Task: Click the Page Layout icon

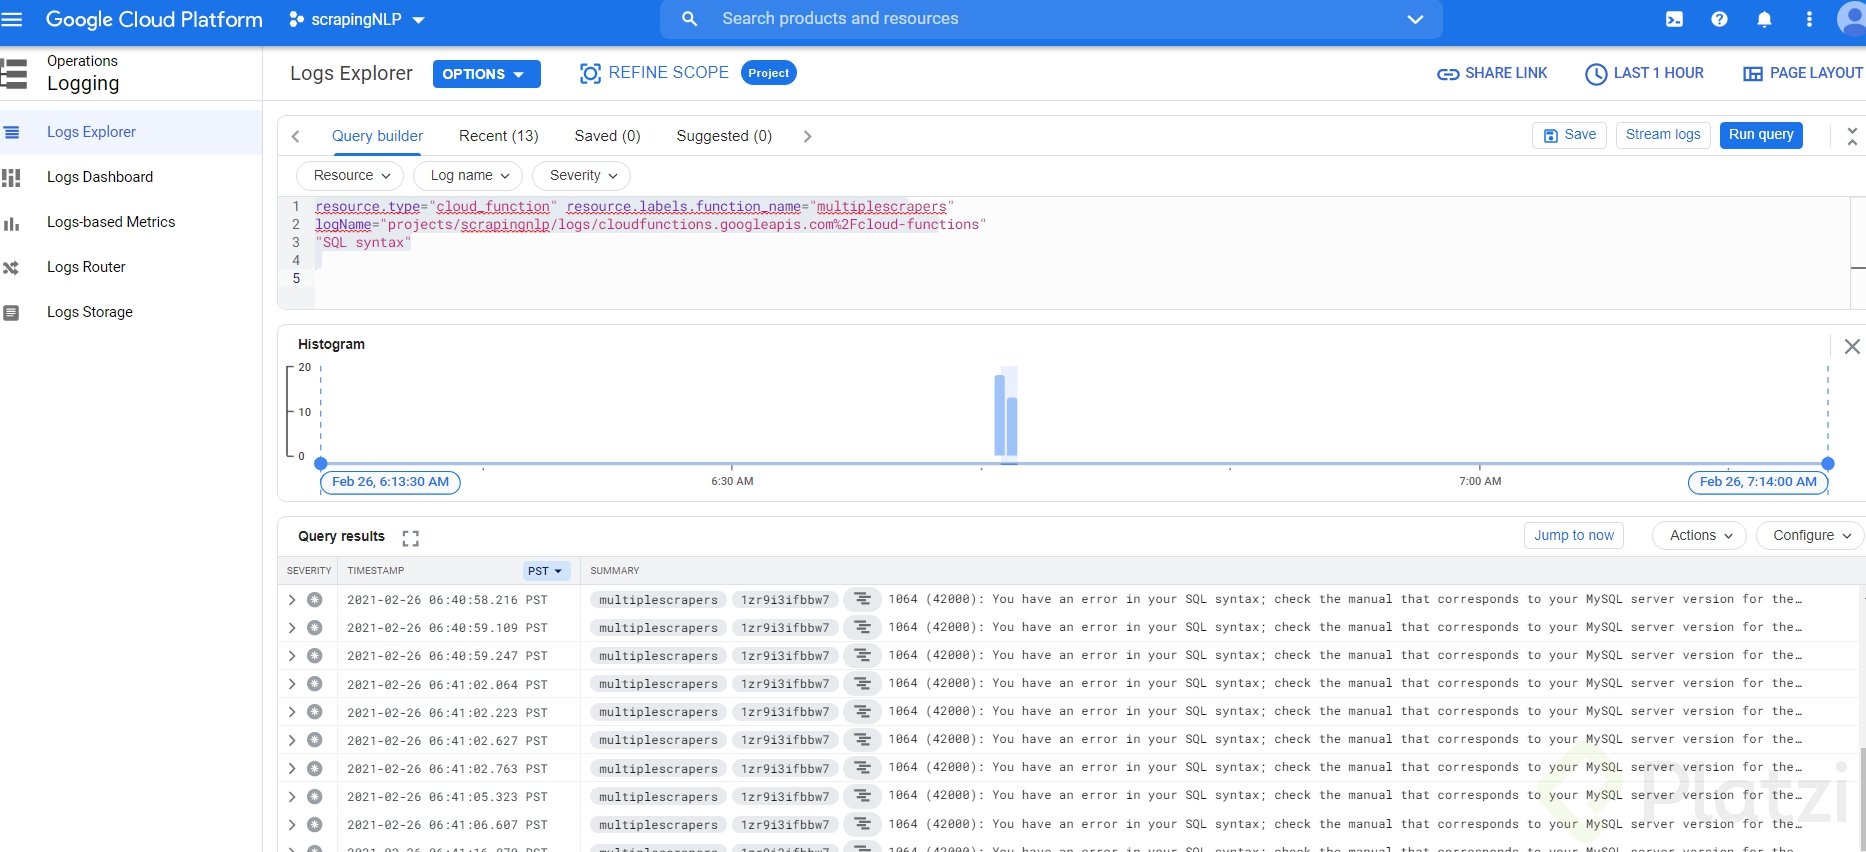Action: [x=1752, y=74]
